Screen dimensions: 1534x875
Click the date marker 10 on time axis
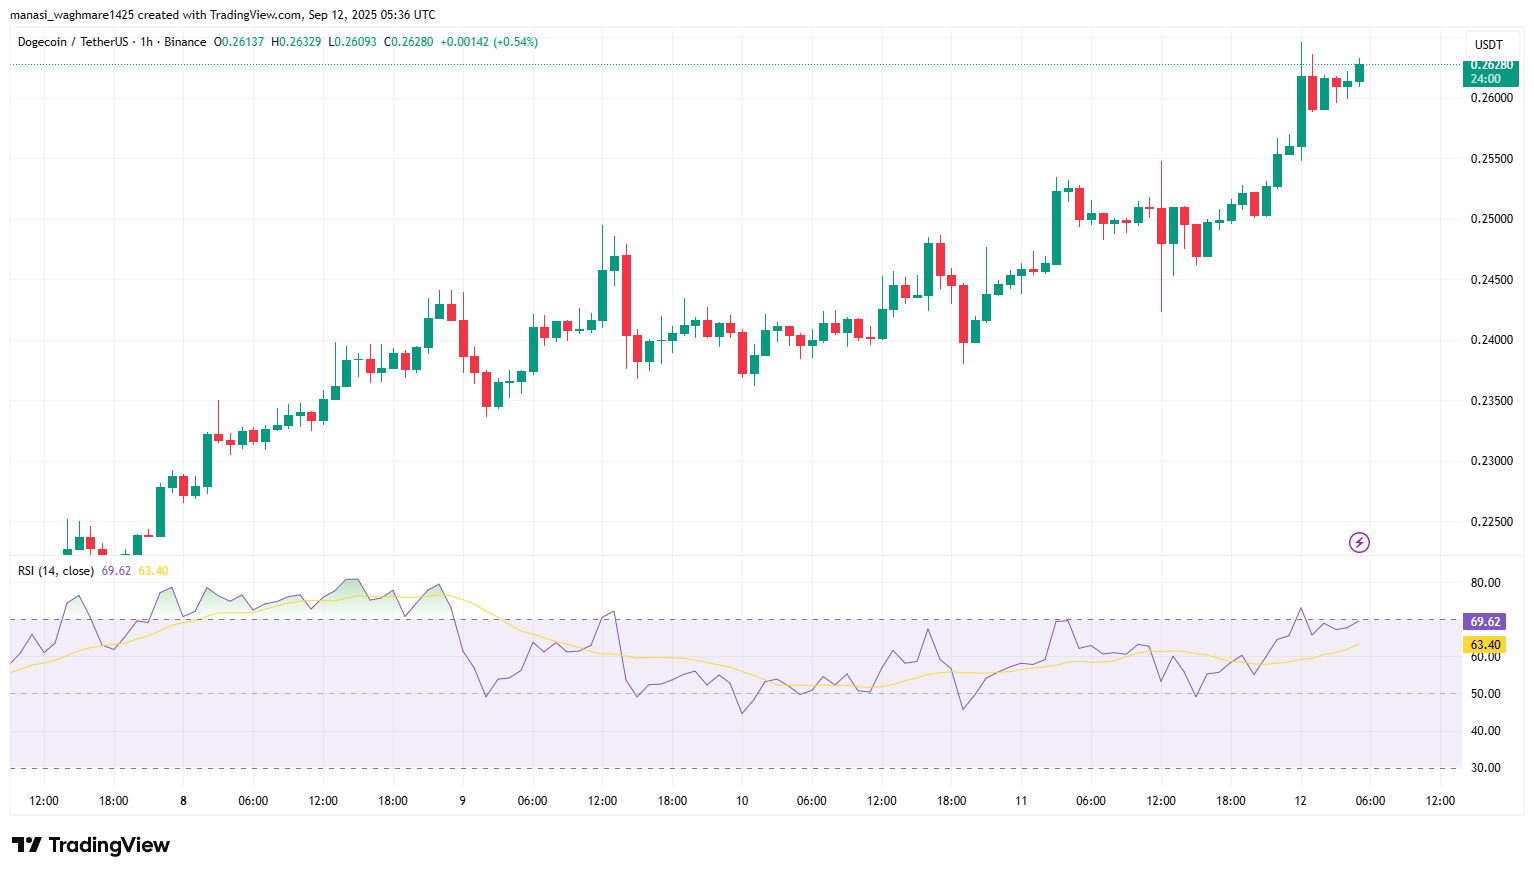[742, 801]
